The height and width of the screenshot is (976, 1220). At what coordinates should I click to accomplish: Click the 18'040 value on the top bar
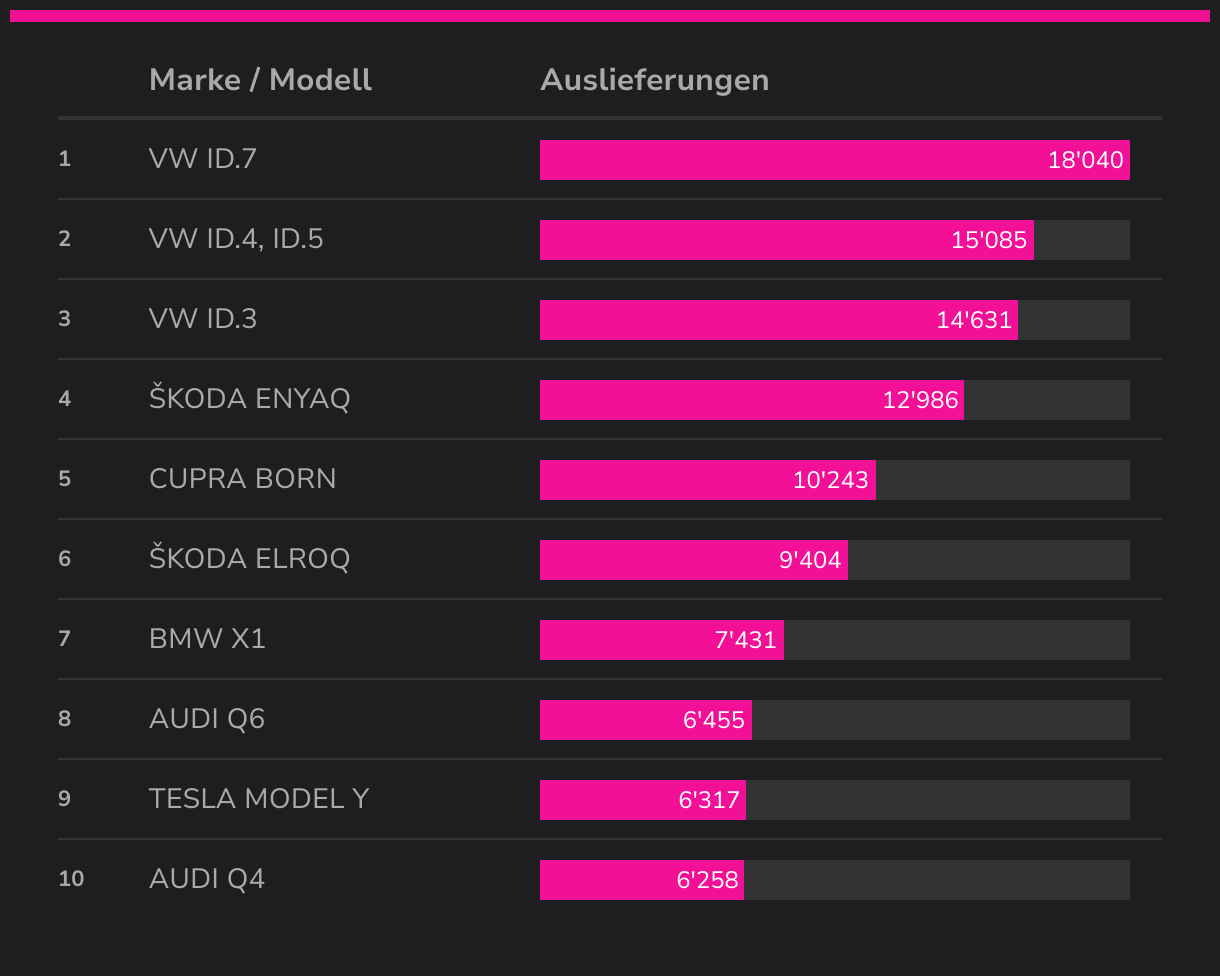(1085, 160)
